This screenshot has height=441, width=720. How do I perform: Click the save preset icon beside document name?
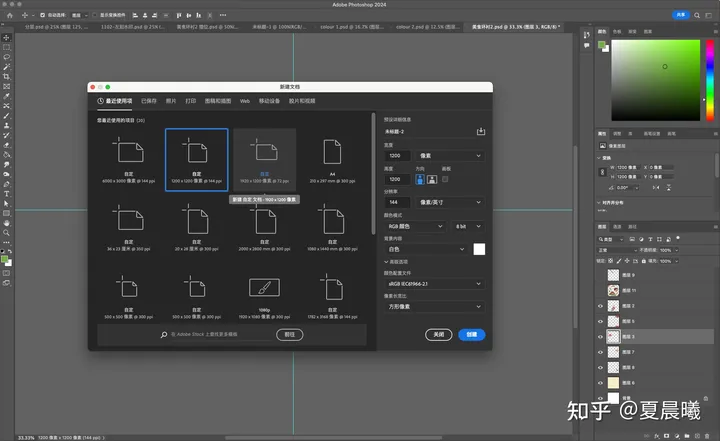(481, 131)
